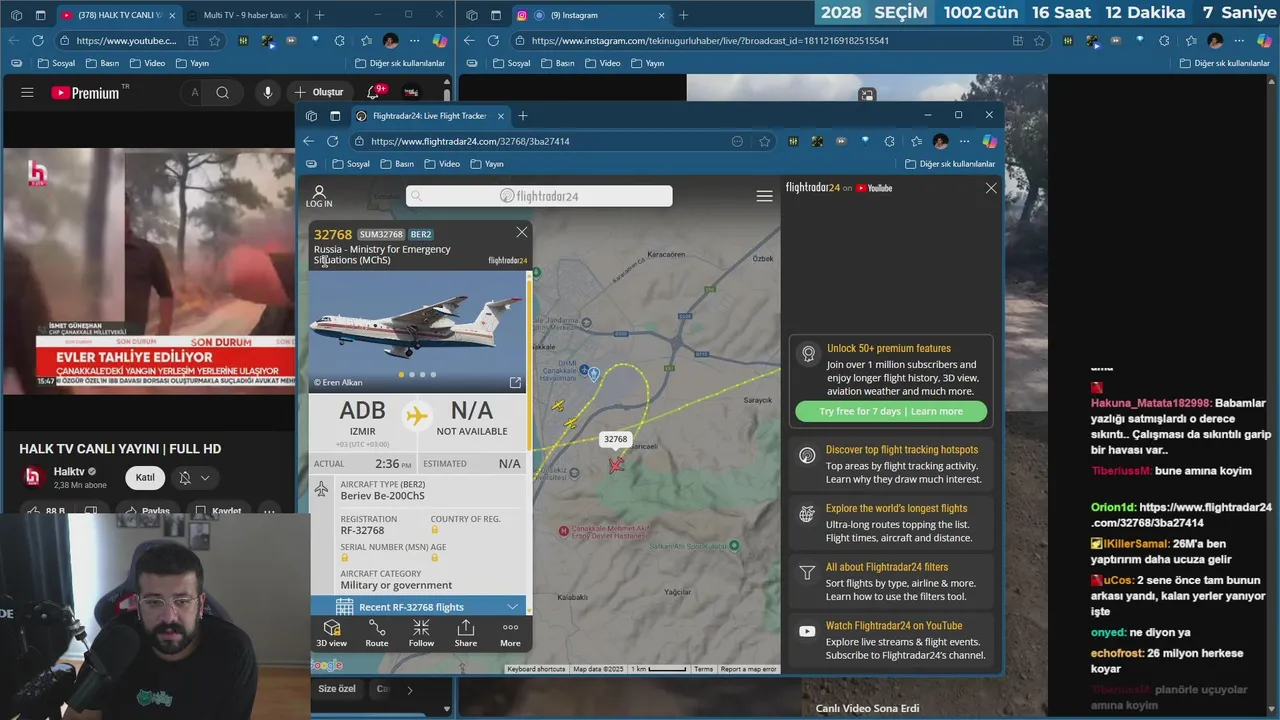The width and height of the screenshot is (1280, 720).
Task: Click Report a map error link
Action: 748,669
